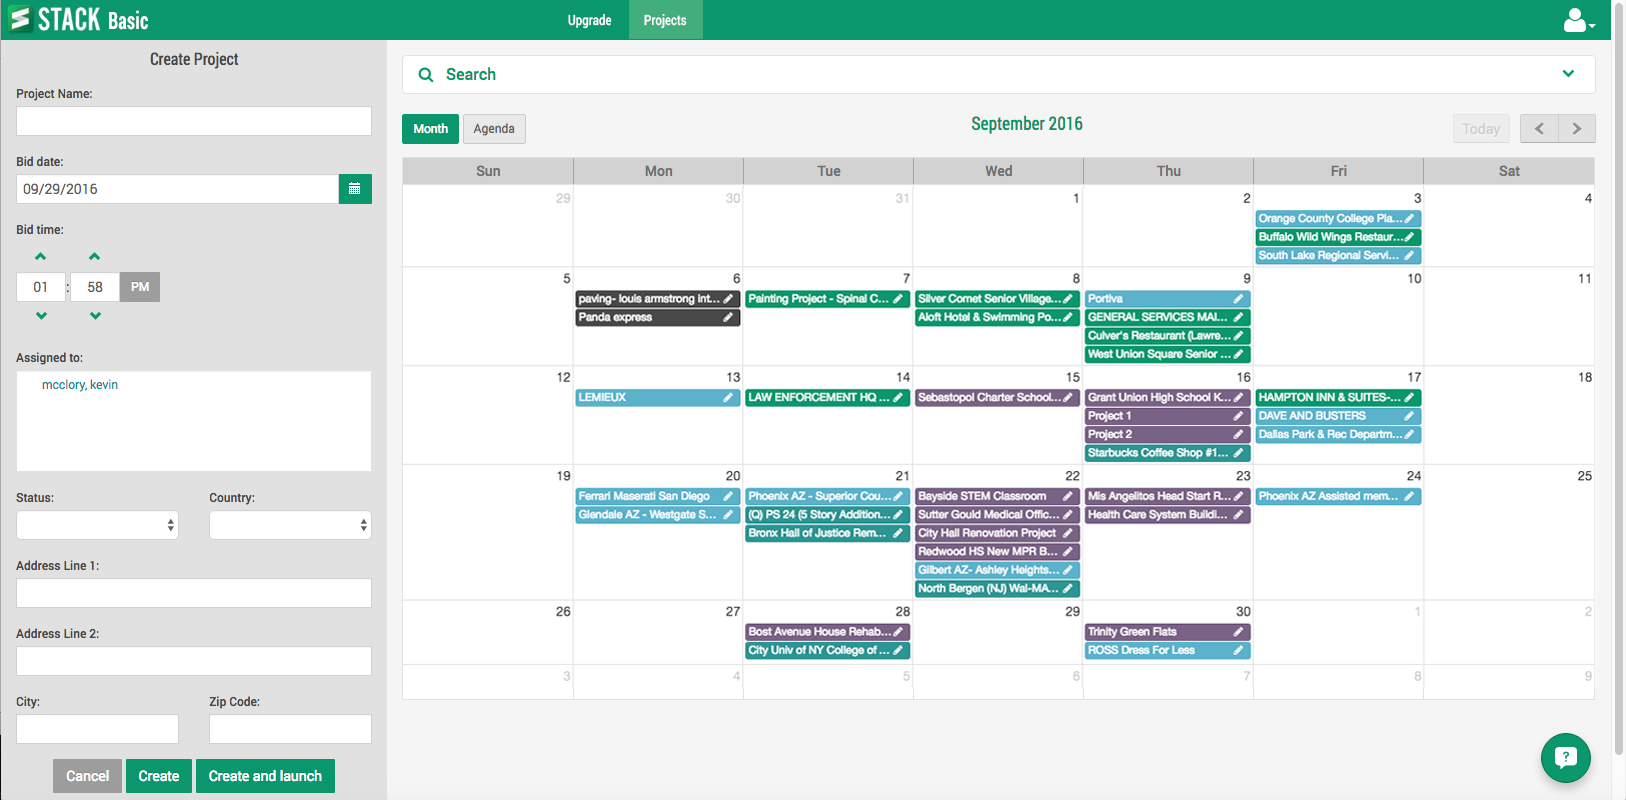Viewport: 1626px width, 800px height.
Task: Click the Create and launch button
Action: tap(265, 776)
